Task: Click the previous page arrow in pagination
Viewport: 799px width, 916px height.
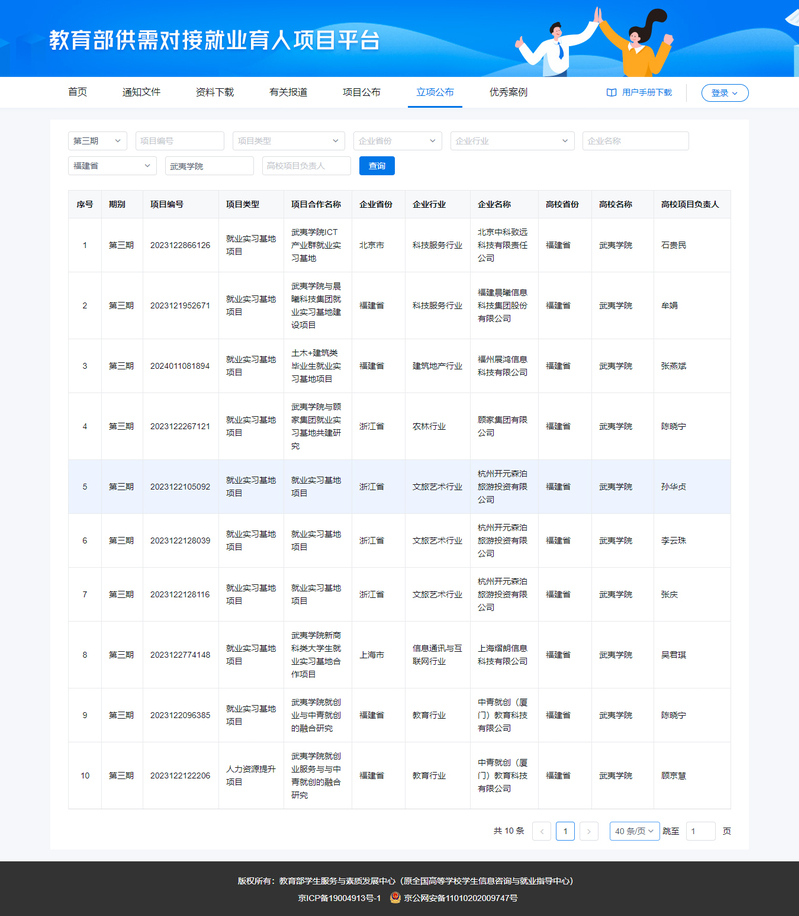Action: (x=542, y=831)
